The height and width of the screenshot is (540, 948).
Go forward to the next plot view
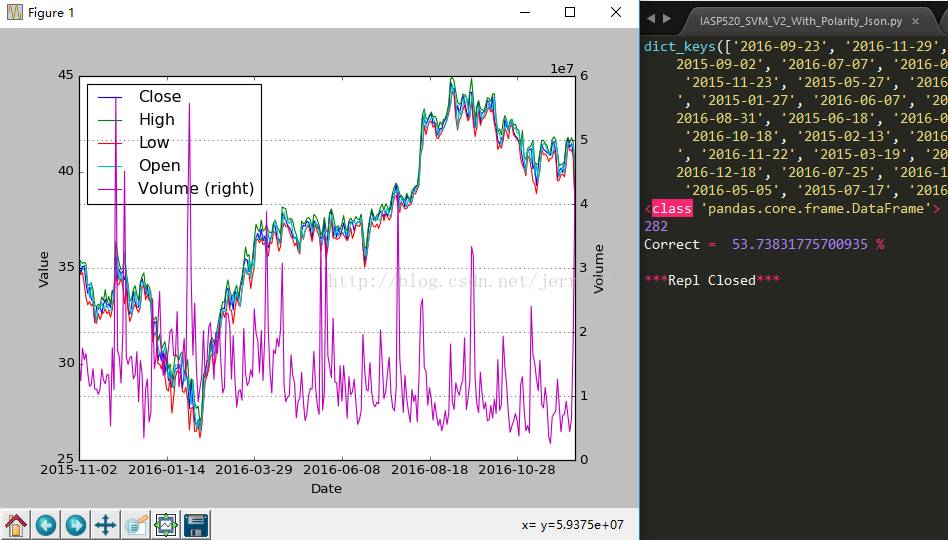click(x=76, y=524)
